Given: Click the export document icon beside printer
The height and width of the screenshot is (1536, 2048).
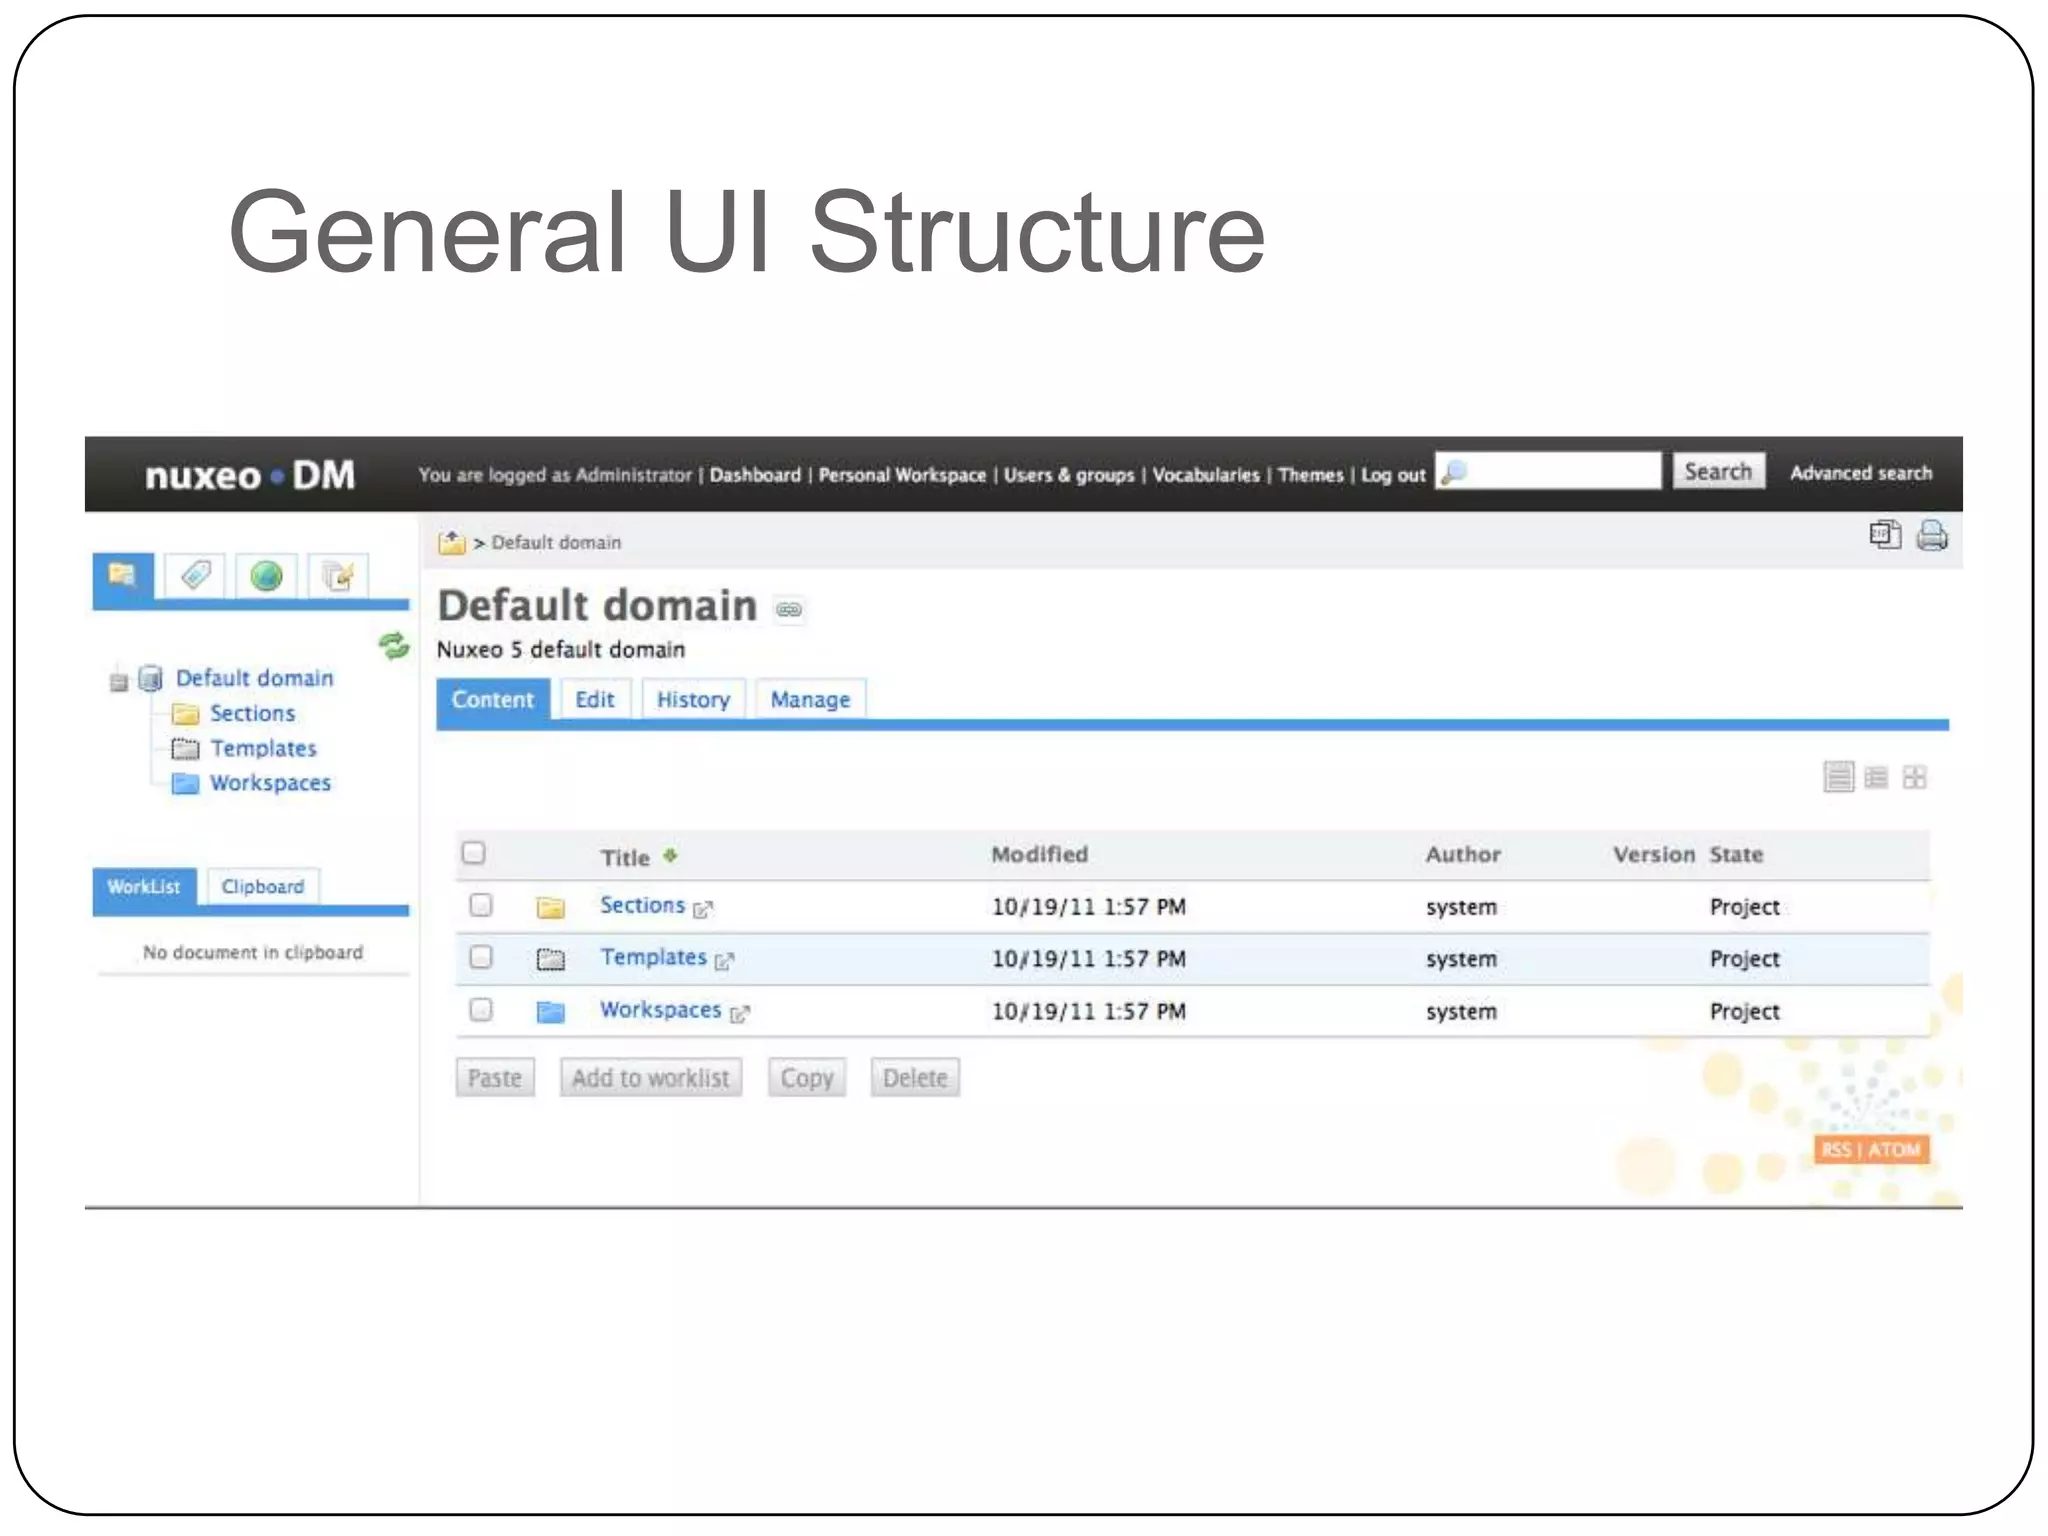Looking at the screenshot, I should click(x=1885, y=535).
